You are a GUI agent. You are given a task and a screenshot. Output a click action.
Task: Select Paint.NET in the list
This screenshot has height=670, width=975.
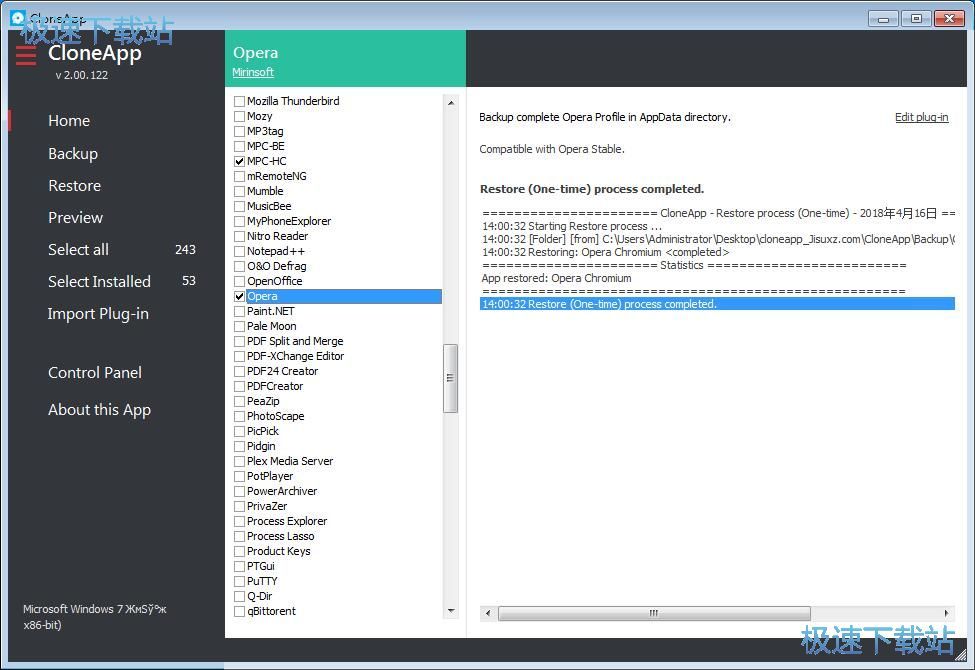[x=270, y=311]
